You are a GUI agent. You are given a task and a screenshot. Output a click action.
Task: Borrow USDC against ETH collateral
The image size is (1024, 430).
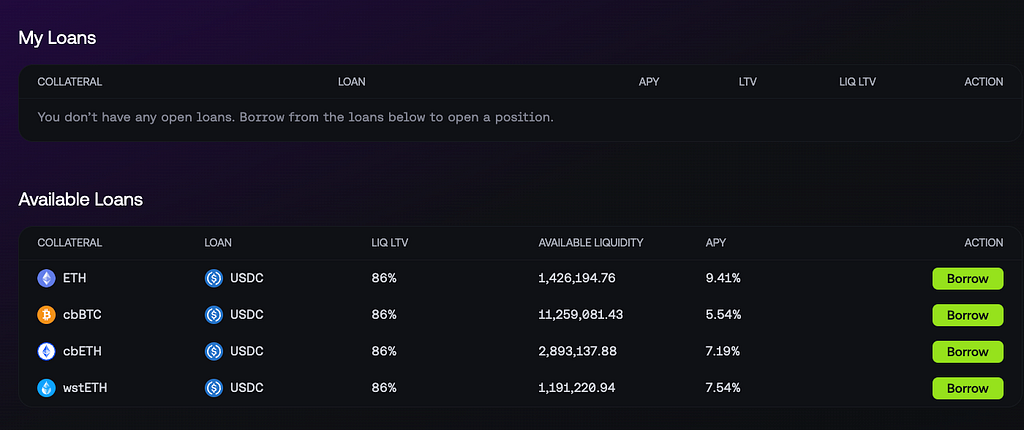[x=968, y=278]
